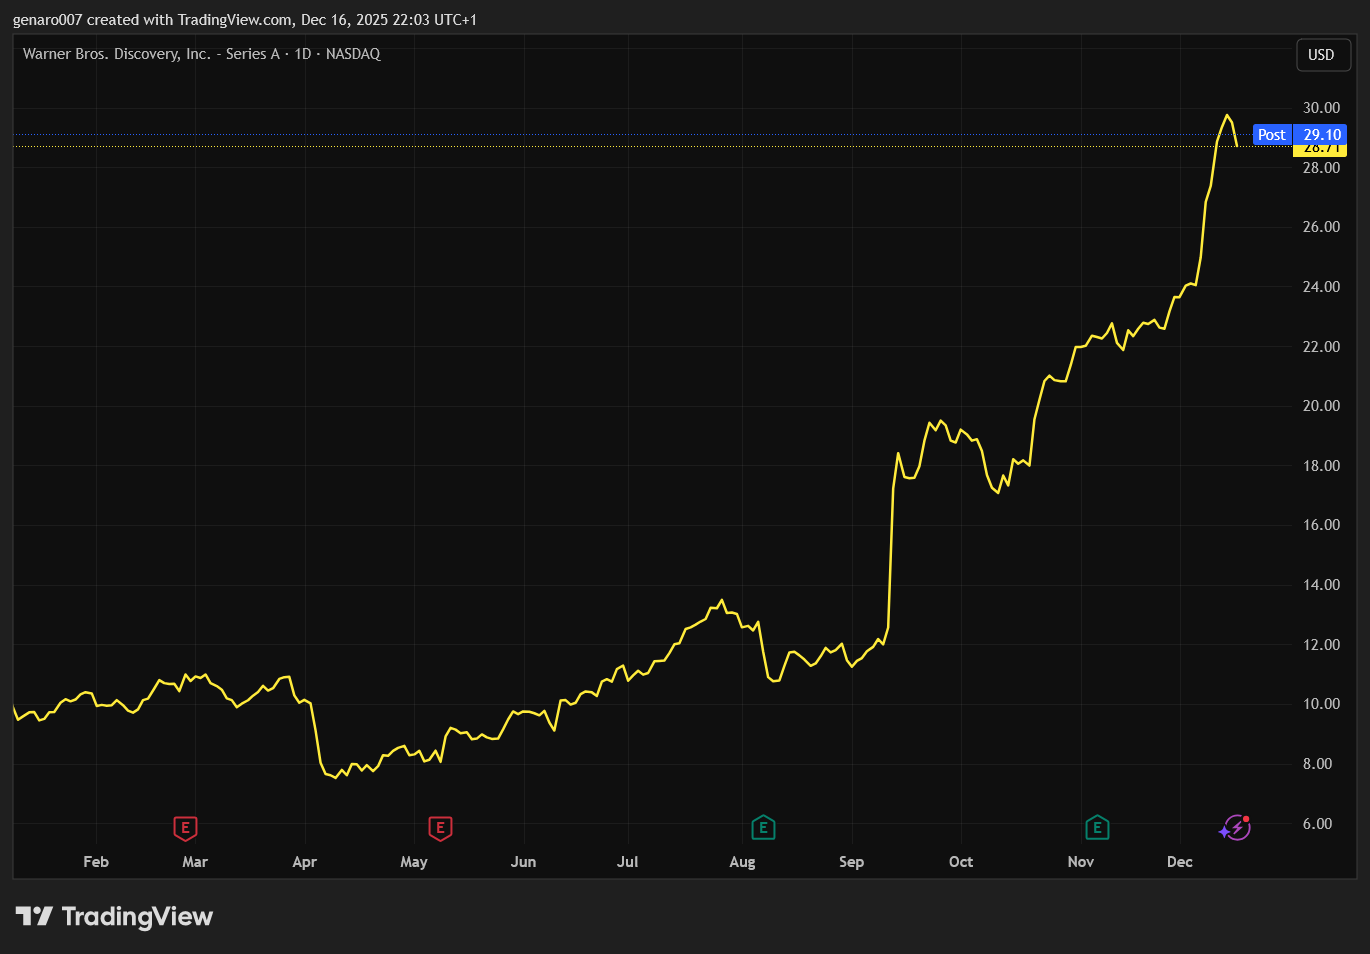The width and height of the screenshot is (1370, 954).
Task: Click the USD currency button
Action: click(1321, 55)
